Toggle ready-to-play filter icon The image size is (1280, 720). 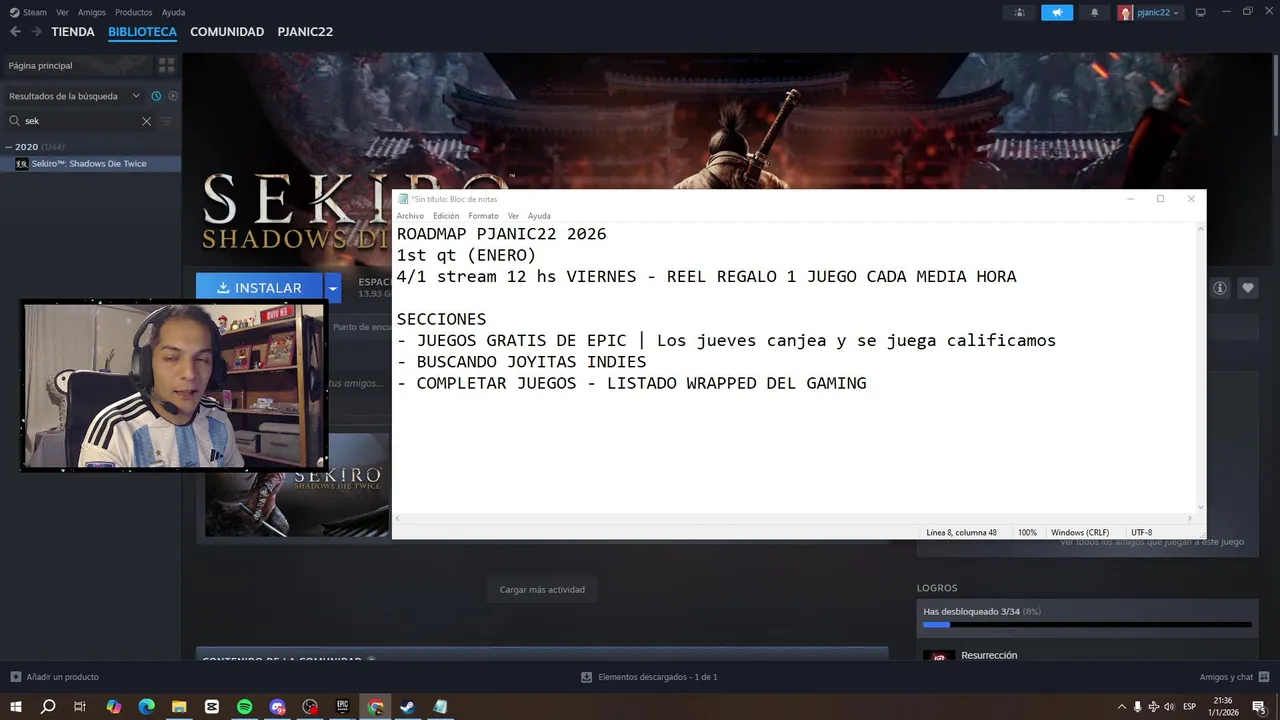tap(173, 96)
